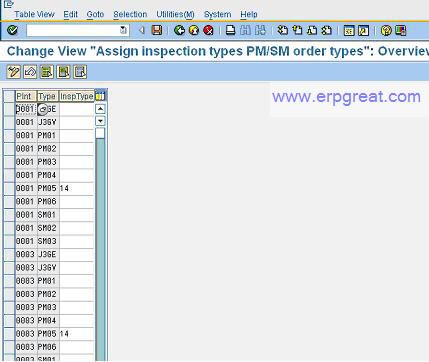Click Type cell 'SM01' in plant 0001 row

coord(48,215)
